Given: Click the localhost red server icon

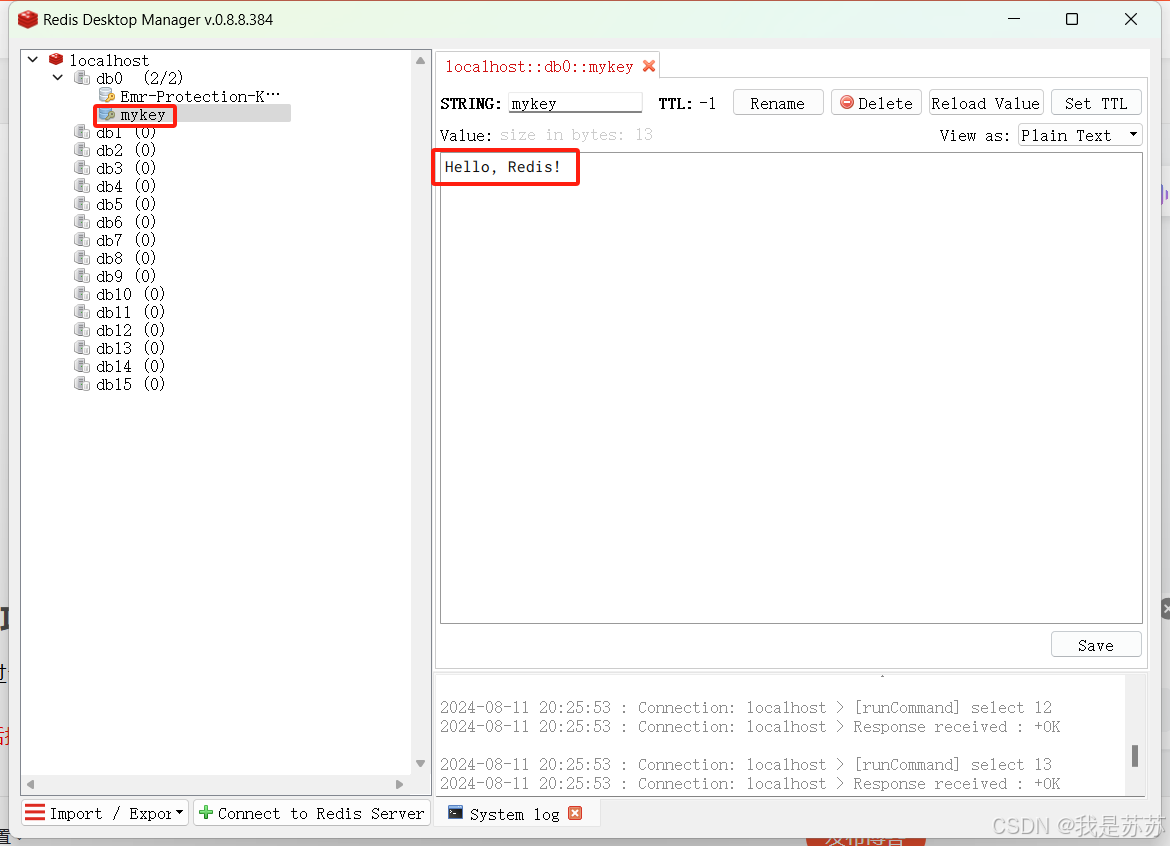Looking at the screenshot, I should click(x=56, y=59).
